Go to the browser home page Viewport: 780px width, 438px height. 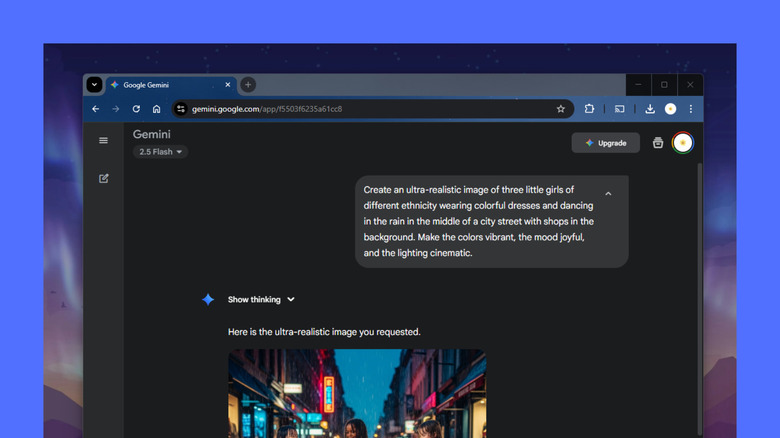(156, 109)
